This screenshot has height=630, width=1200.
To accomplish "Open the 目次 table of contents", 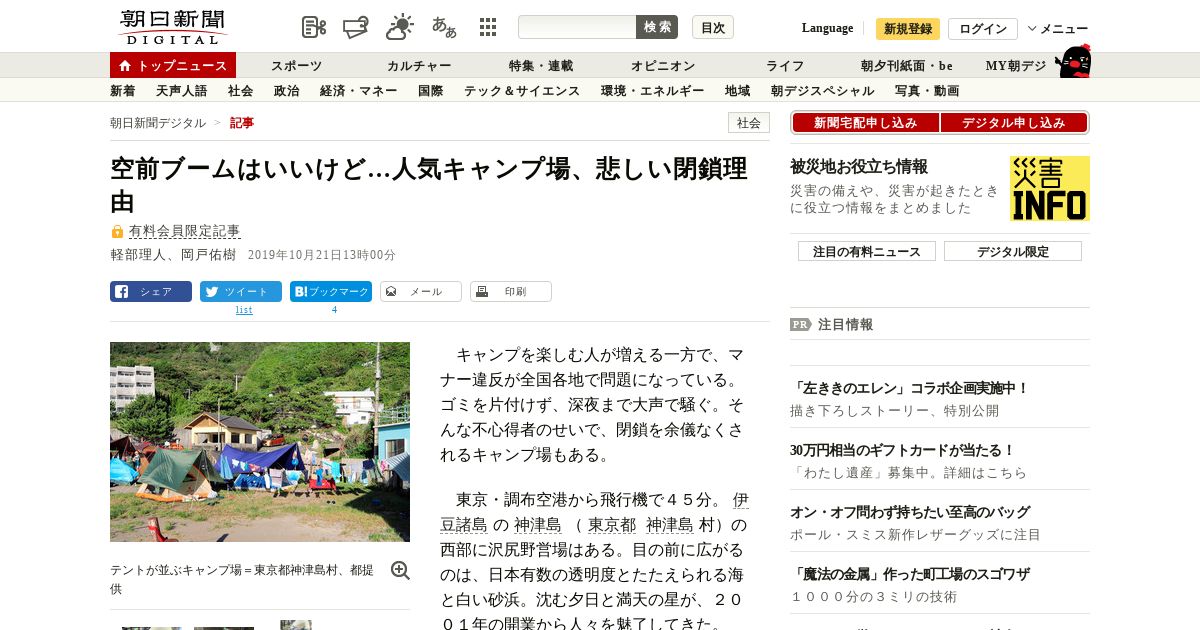I will click(x=713, y=27).
